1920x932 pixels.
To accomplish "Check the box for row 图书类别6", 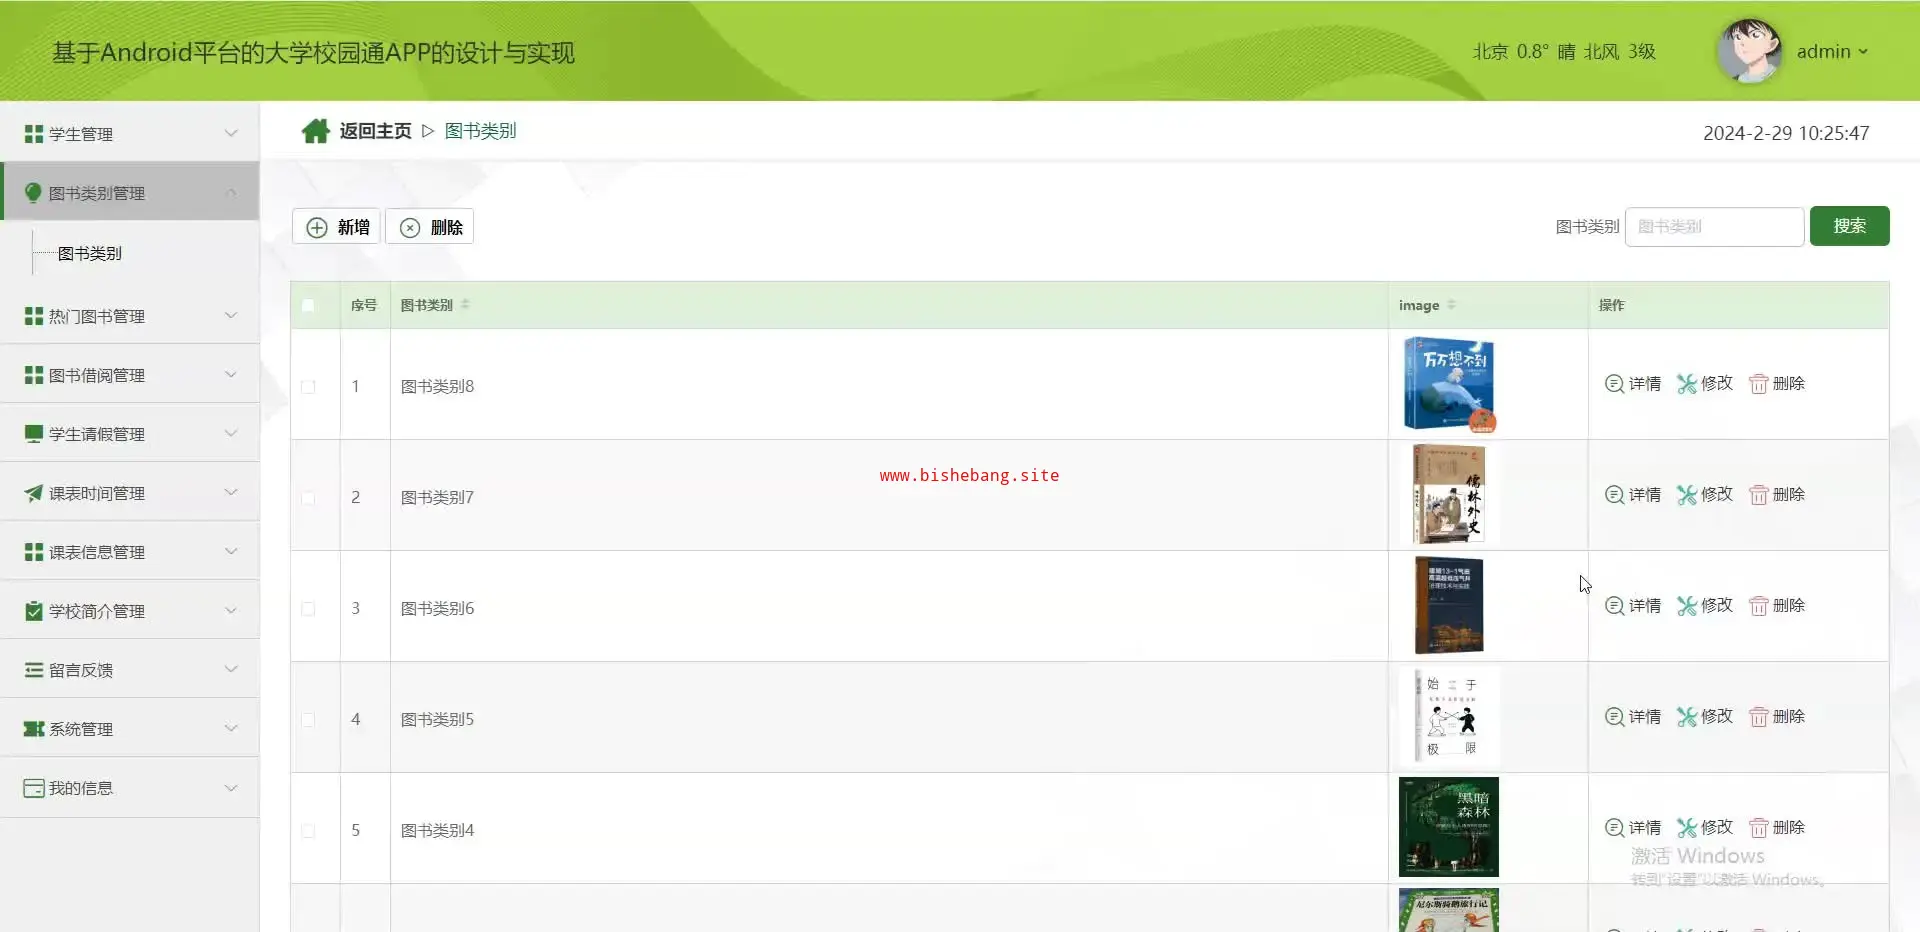I will pos(308,609).
